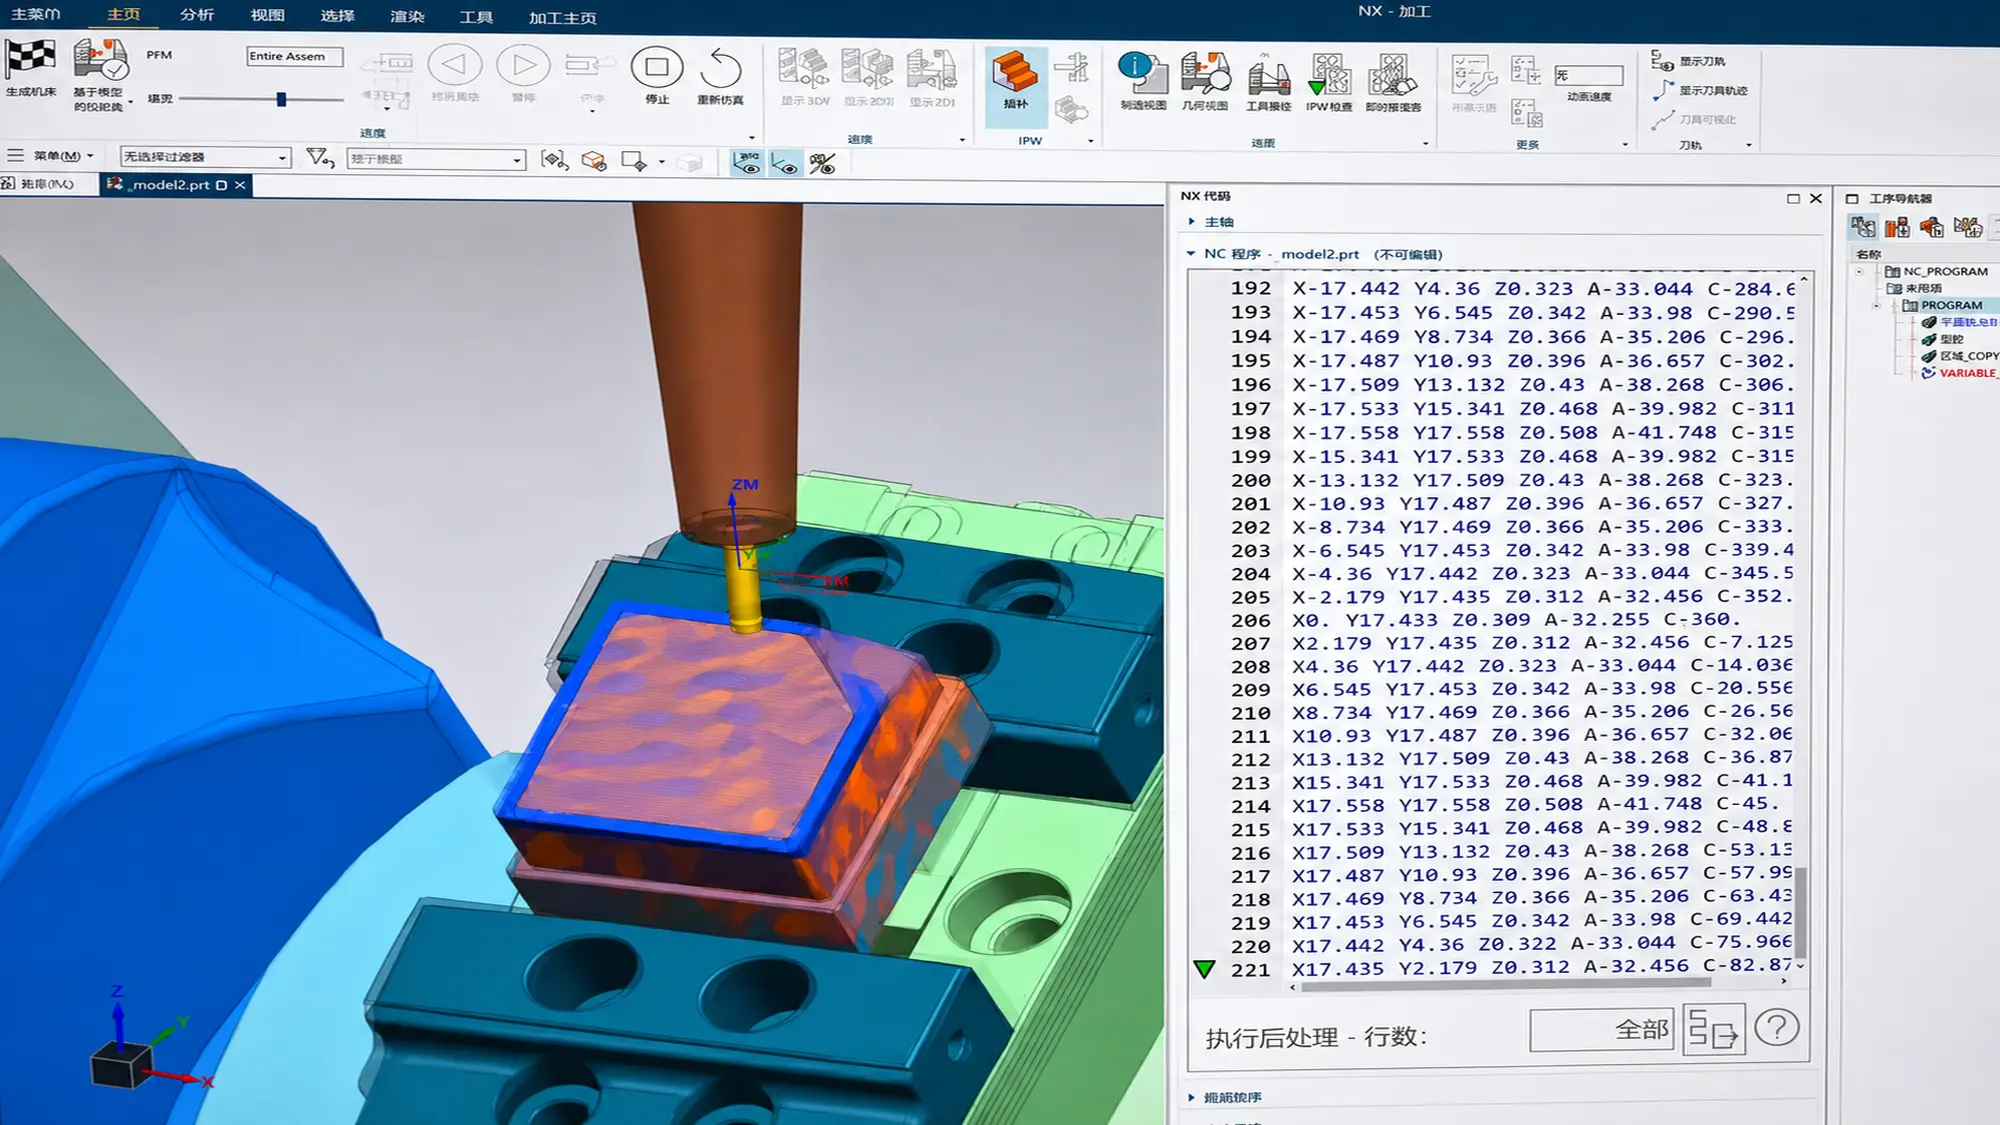
Task: Open the 渲染 ribbon tab
Action: (x=407, y=17)
